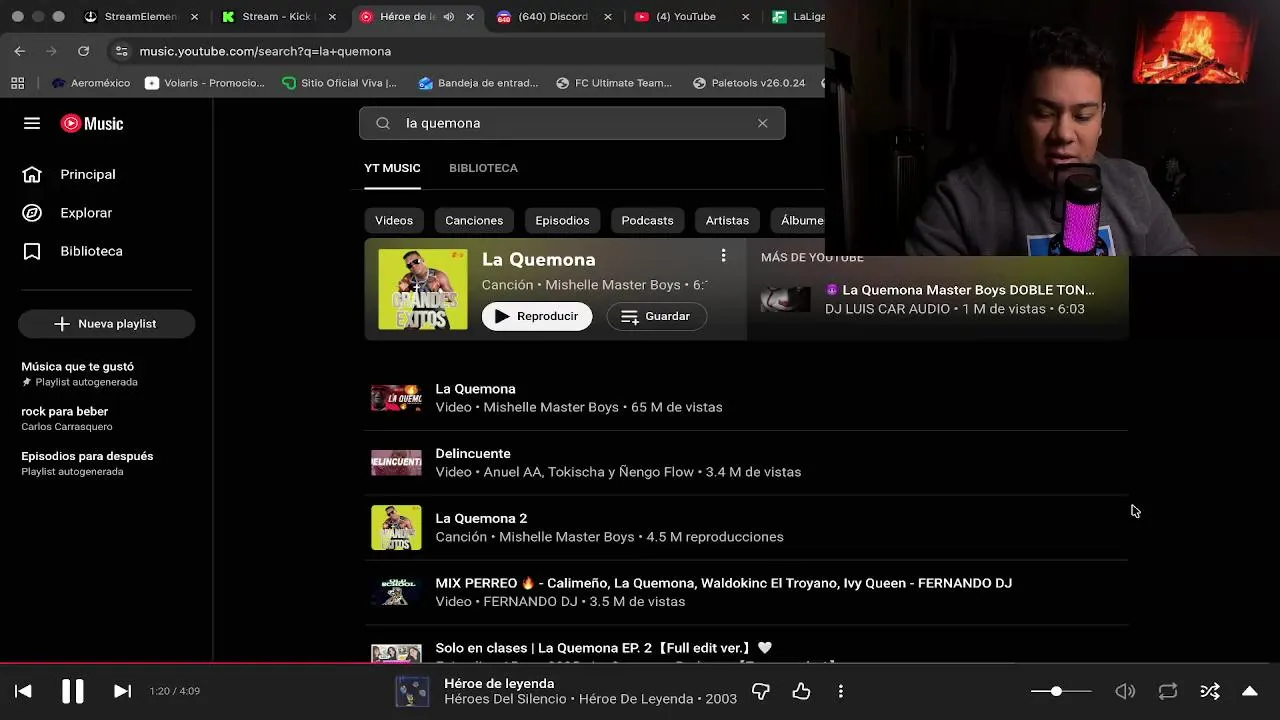Create a Nueva playlist
This screenshot has width=1280, height=720.
106,324
